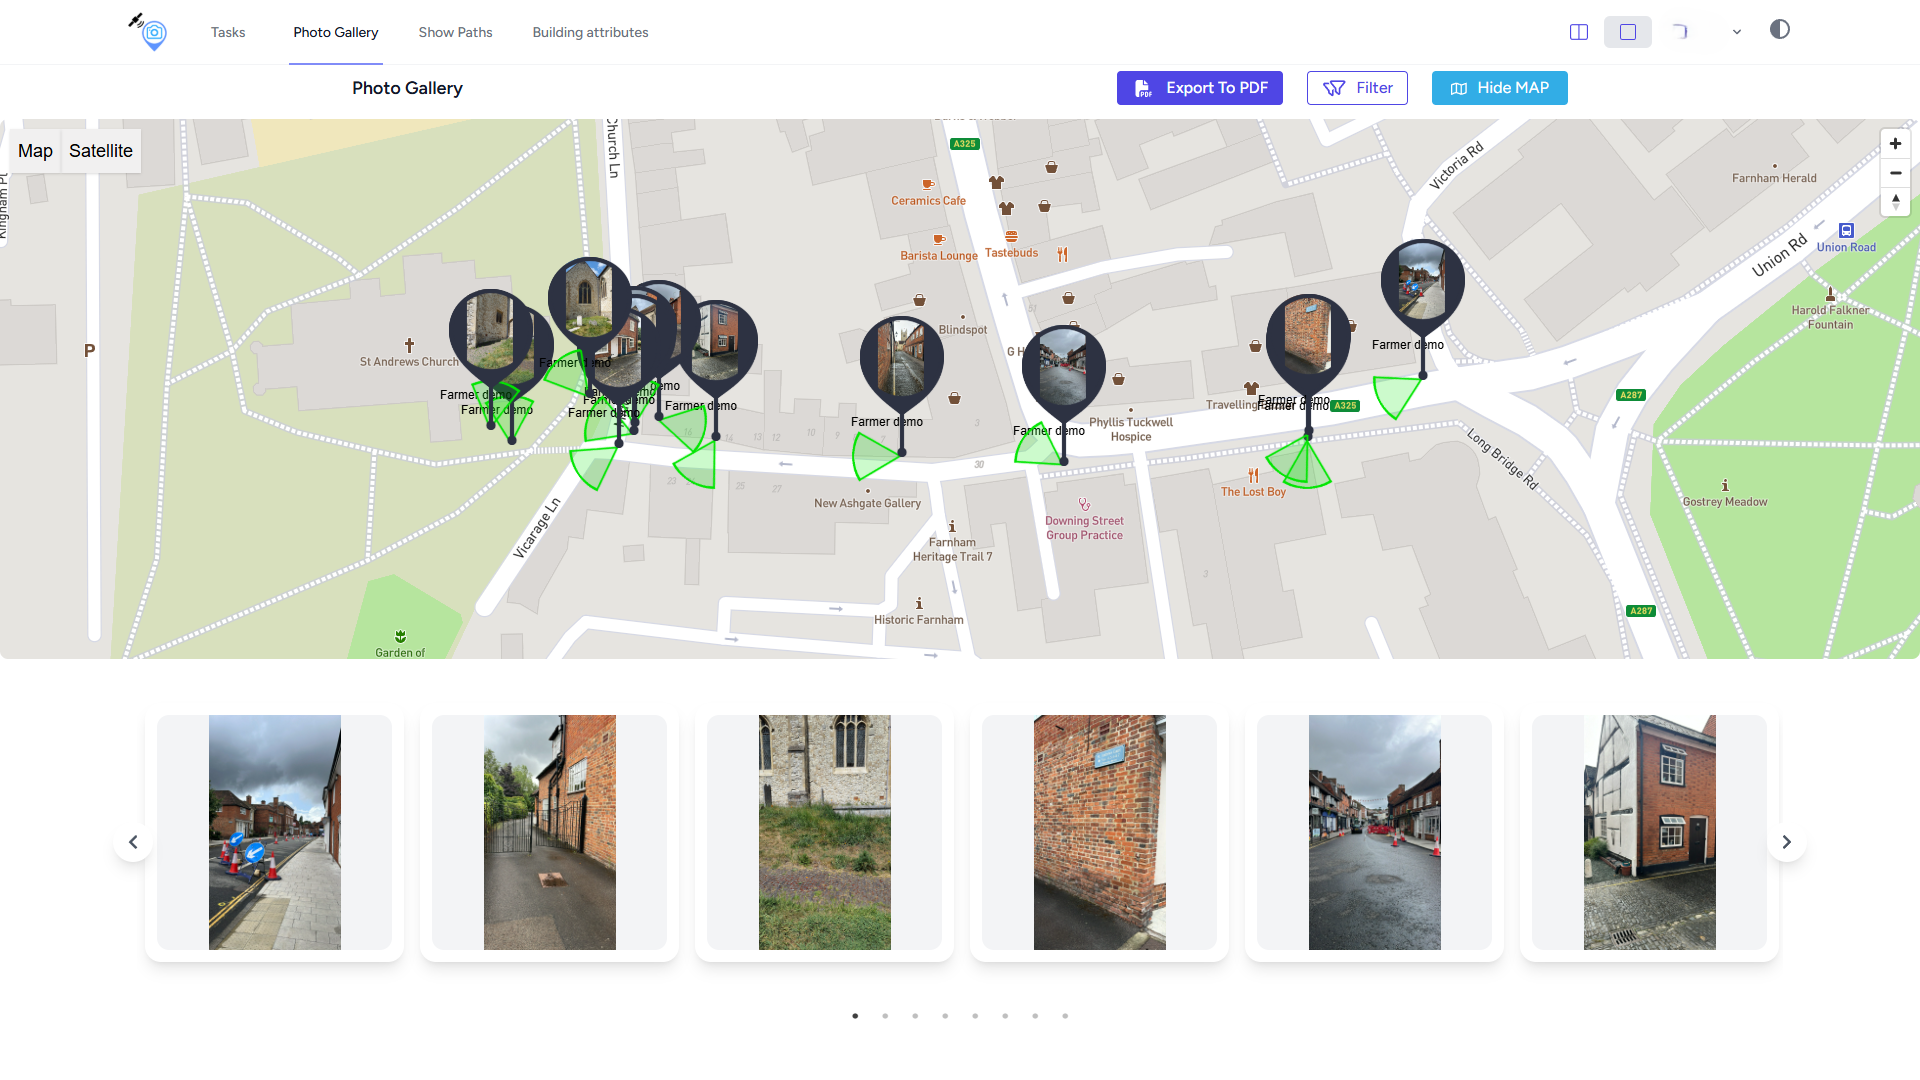Zoom in on the map
Viewport: 1920px width, 1080px height.
[1895, 144]
